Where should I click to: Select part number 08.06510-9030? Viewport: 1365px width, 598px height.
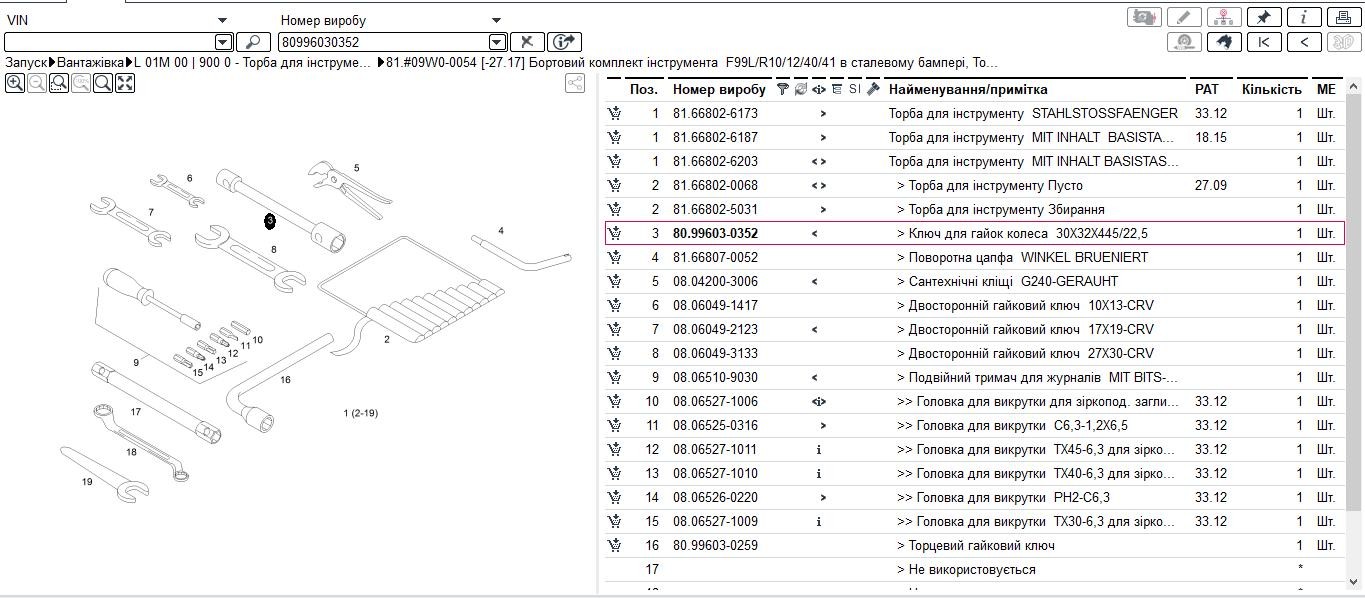(x=715, y=378)
